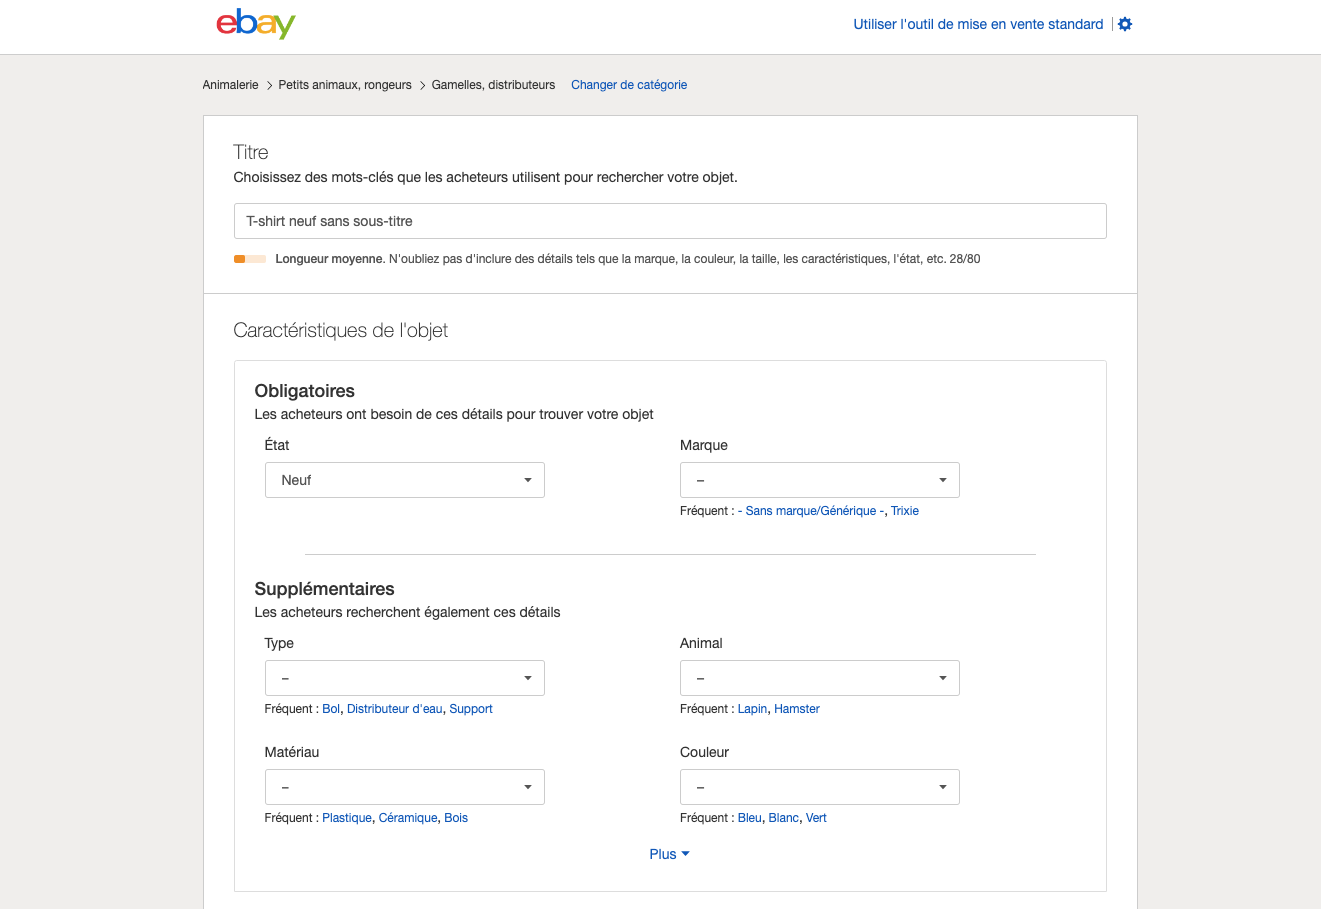Open the État dropdown showing Neuf
The height and width of the screenshot is (909, 1321).
click(x=405, y=480)
